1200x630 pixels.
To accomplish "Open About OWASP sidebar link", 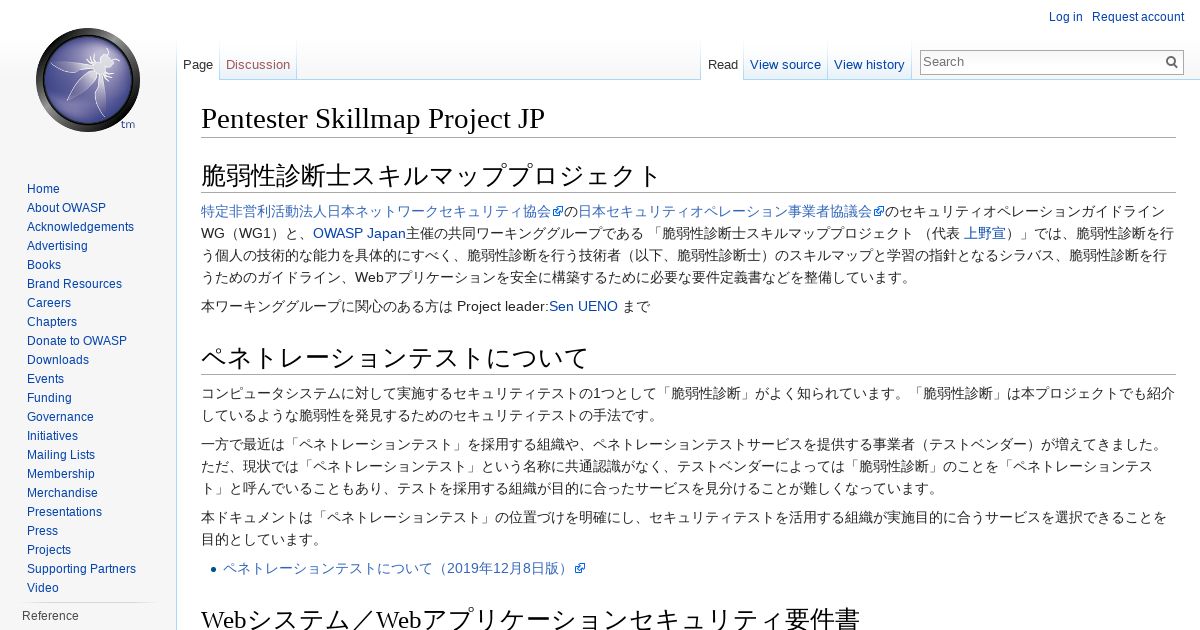I will pos(66,208).
